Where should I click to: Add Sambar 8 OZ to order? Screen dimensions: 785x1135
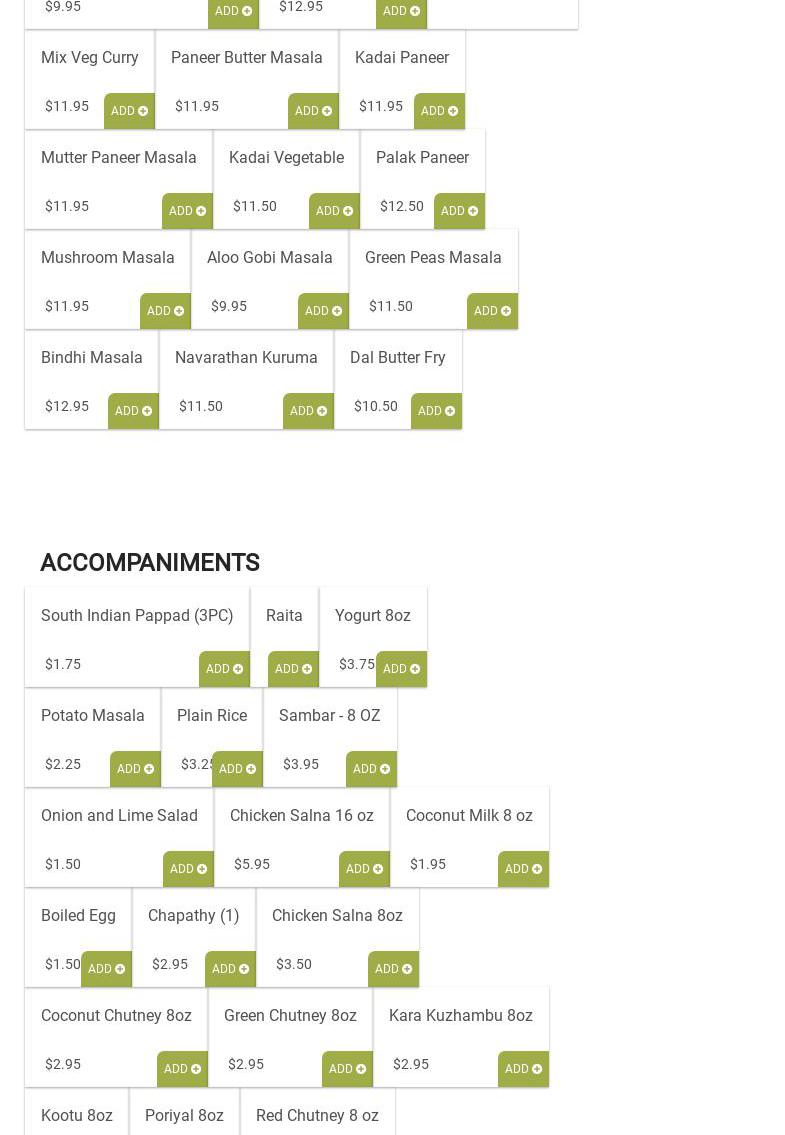pyautogui.click(x=371, y=769)
